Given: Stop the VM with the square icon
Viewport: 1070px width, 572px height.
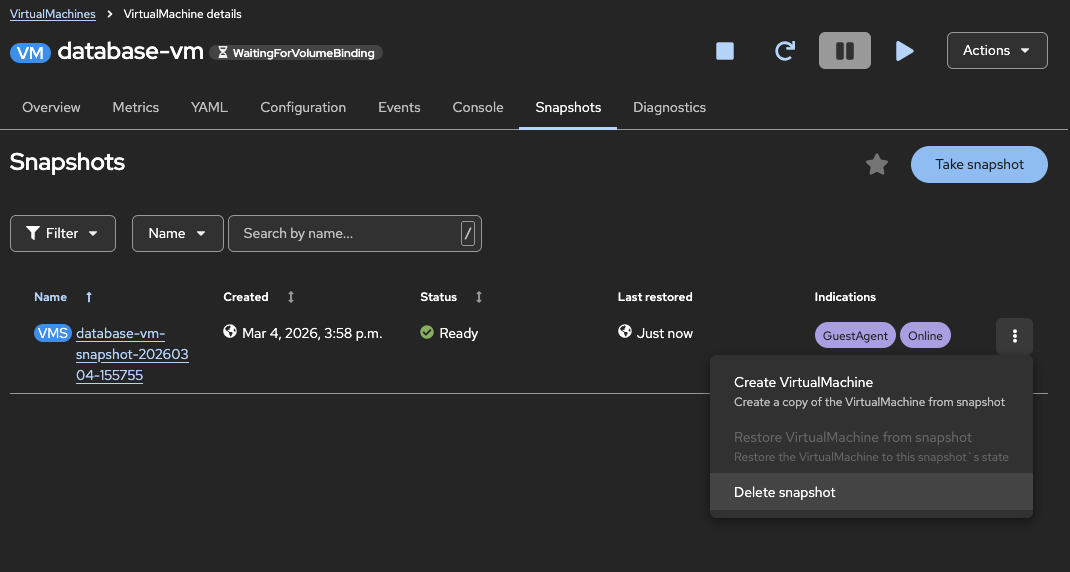Looking at the screenshot, I should [725, 51].
